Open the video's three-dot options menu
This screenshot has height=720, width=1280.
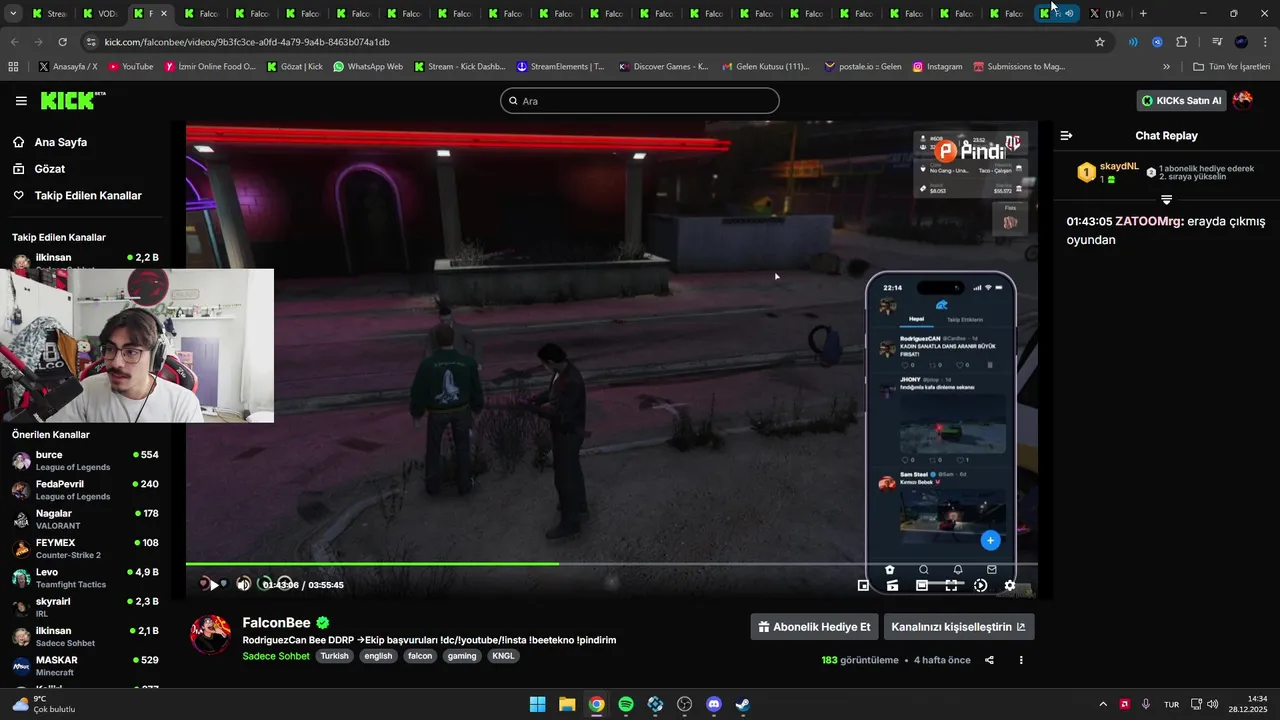point(1021,660)
